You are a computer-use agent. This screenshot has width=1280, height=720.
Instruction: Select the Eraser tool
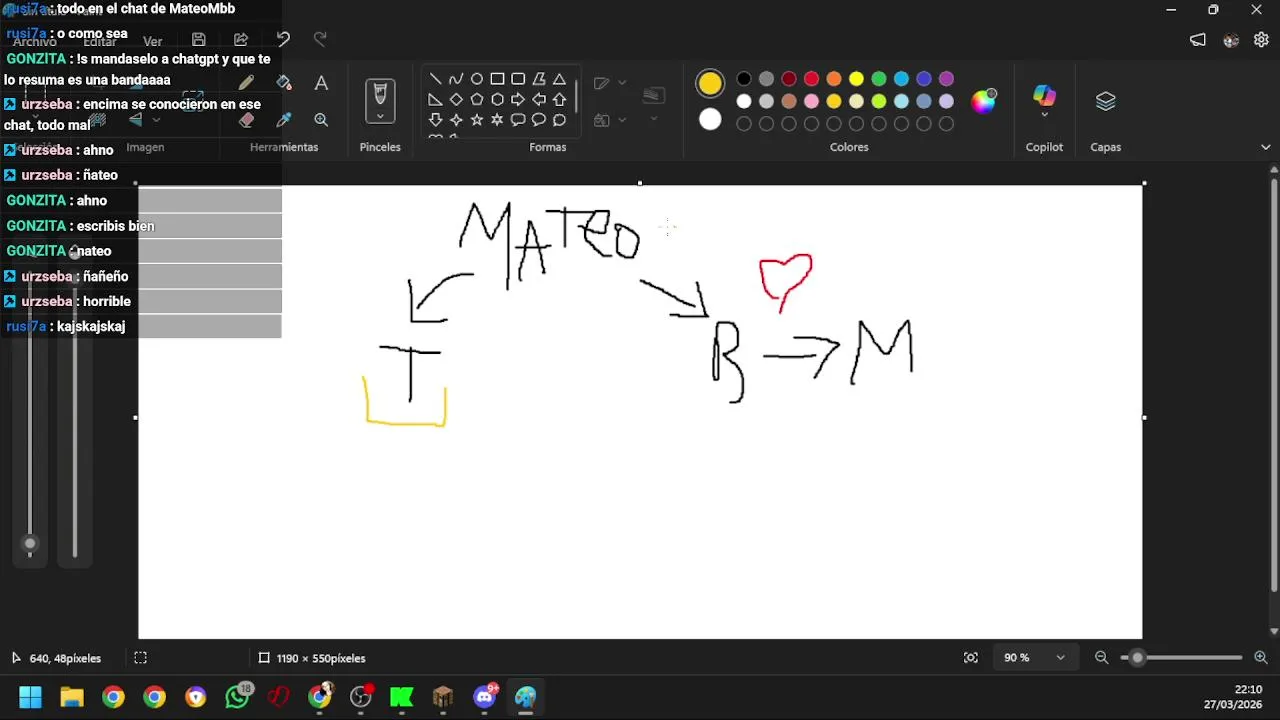coord(246,120)
